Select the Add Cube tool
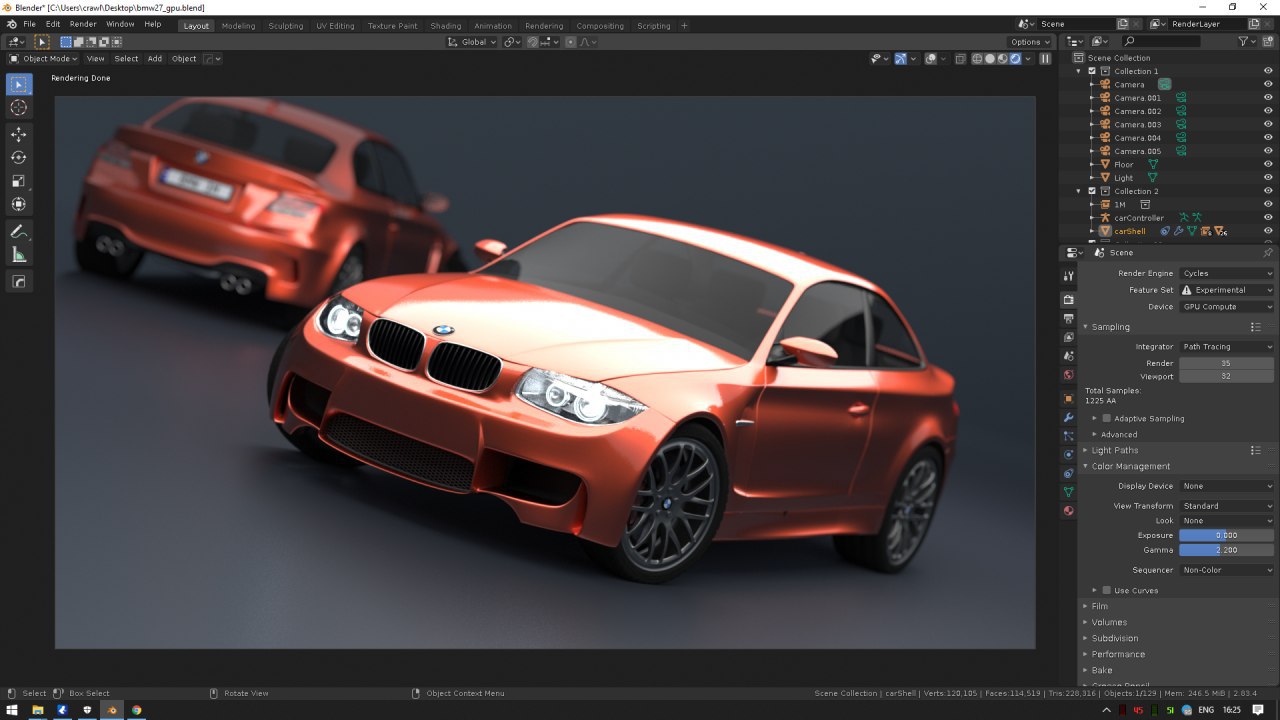Screen dimensions: 1280x720 click(x=18, y=282)
